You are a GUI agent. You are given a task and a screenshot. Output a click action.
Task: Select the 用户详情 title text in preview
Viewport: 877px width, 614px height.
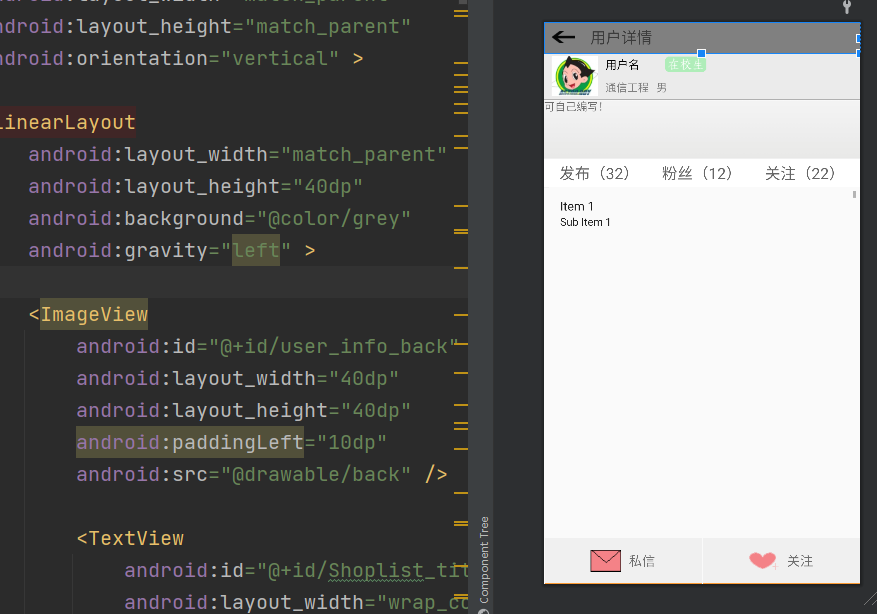tap(621, 37)
